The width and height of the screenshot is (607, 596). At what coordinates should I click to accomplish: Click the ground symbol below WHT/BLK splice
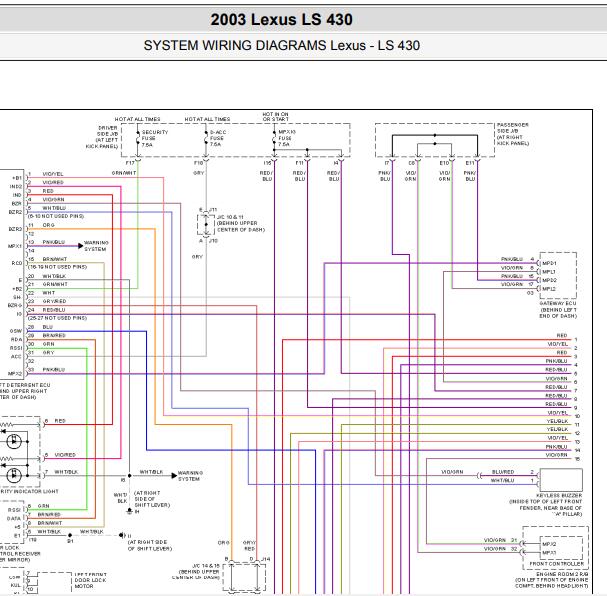point(129,511)
